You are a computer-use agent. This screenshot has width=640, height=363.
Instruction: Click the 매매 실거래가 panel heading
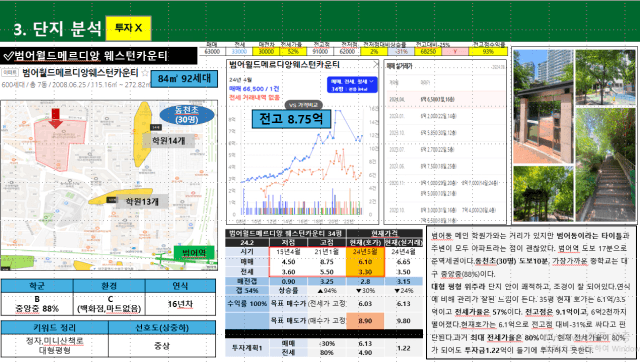coord(399,66)
